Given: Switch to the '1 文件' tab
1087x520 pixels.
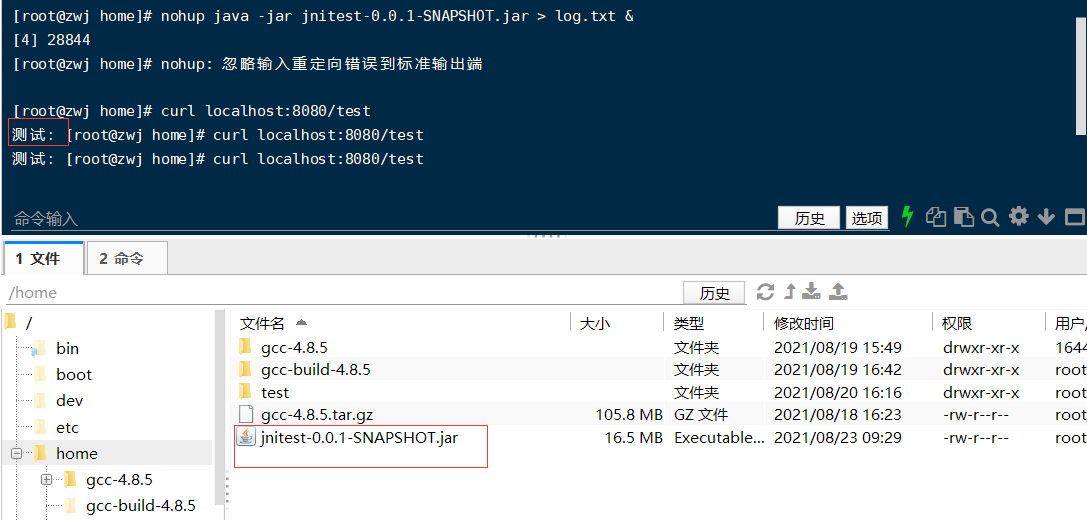Looking at the screenshot, I should (43, 259).
